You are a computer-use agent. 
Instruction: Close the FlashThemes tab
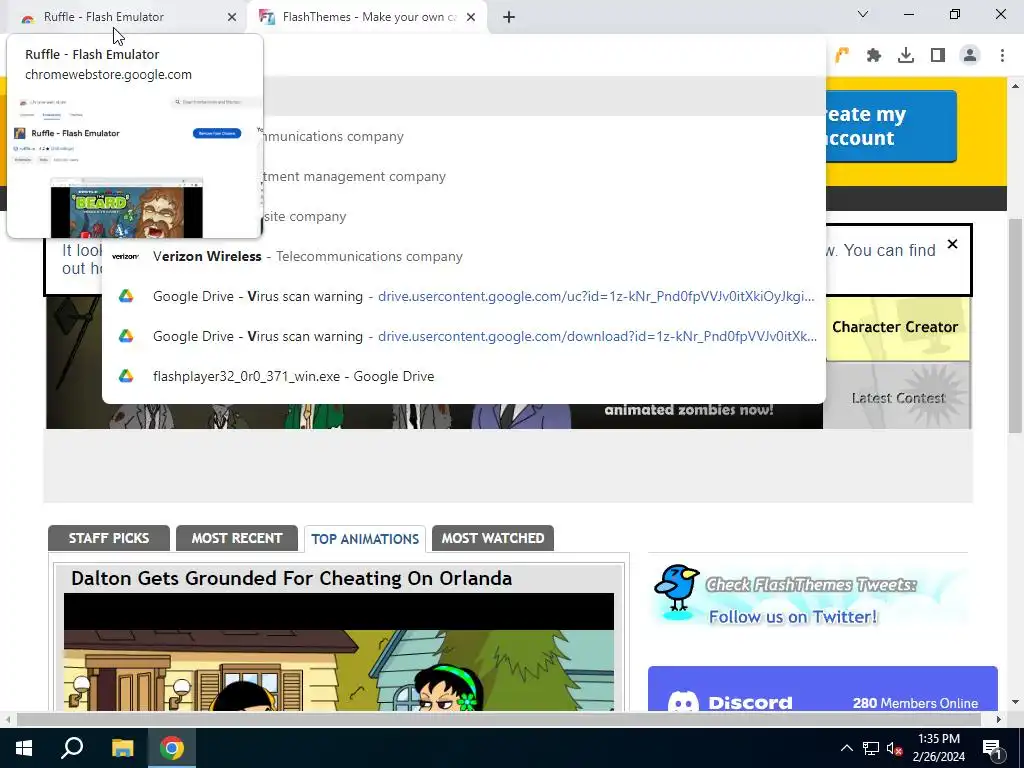[x=471, y=17]
